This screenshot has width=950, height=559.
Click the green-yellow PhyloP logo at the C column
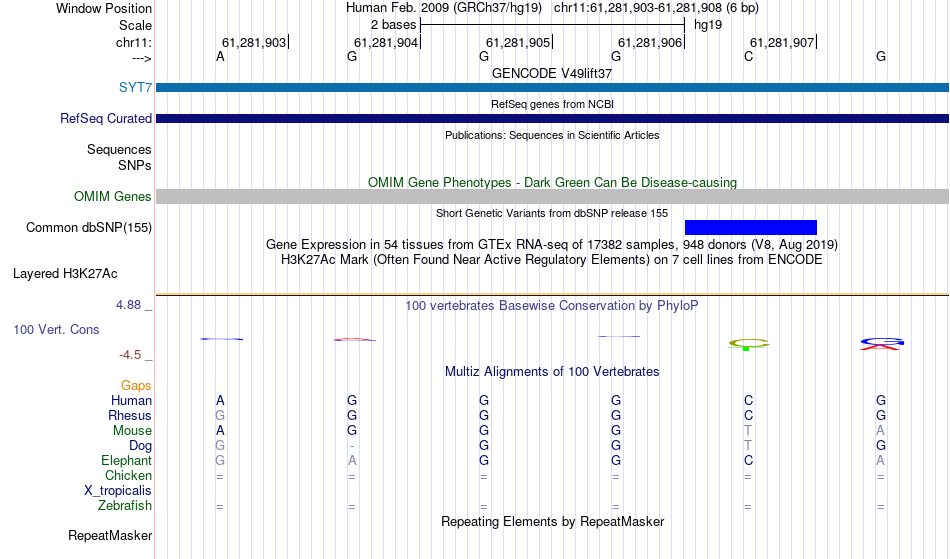point(748,344)
